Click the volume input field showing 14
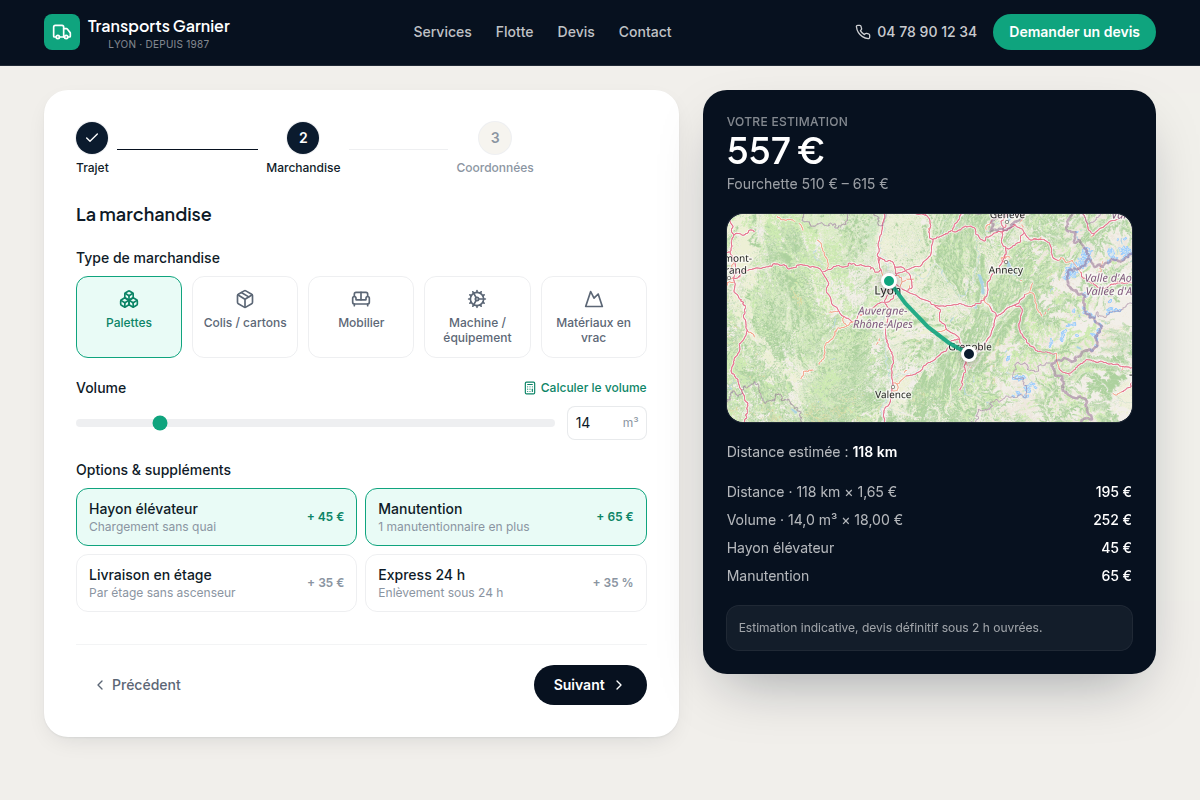Viewport: 1200px width, 800px height. (x=607, y=423)
